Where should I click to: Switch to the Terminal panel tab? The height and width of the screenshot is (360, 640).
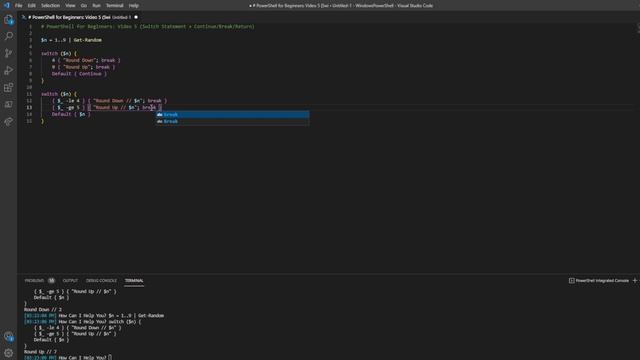[x=134, y=281]
